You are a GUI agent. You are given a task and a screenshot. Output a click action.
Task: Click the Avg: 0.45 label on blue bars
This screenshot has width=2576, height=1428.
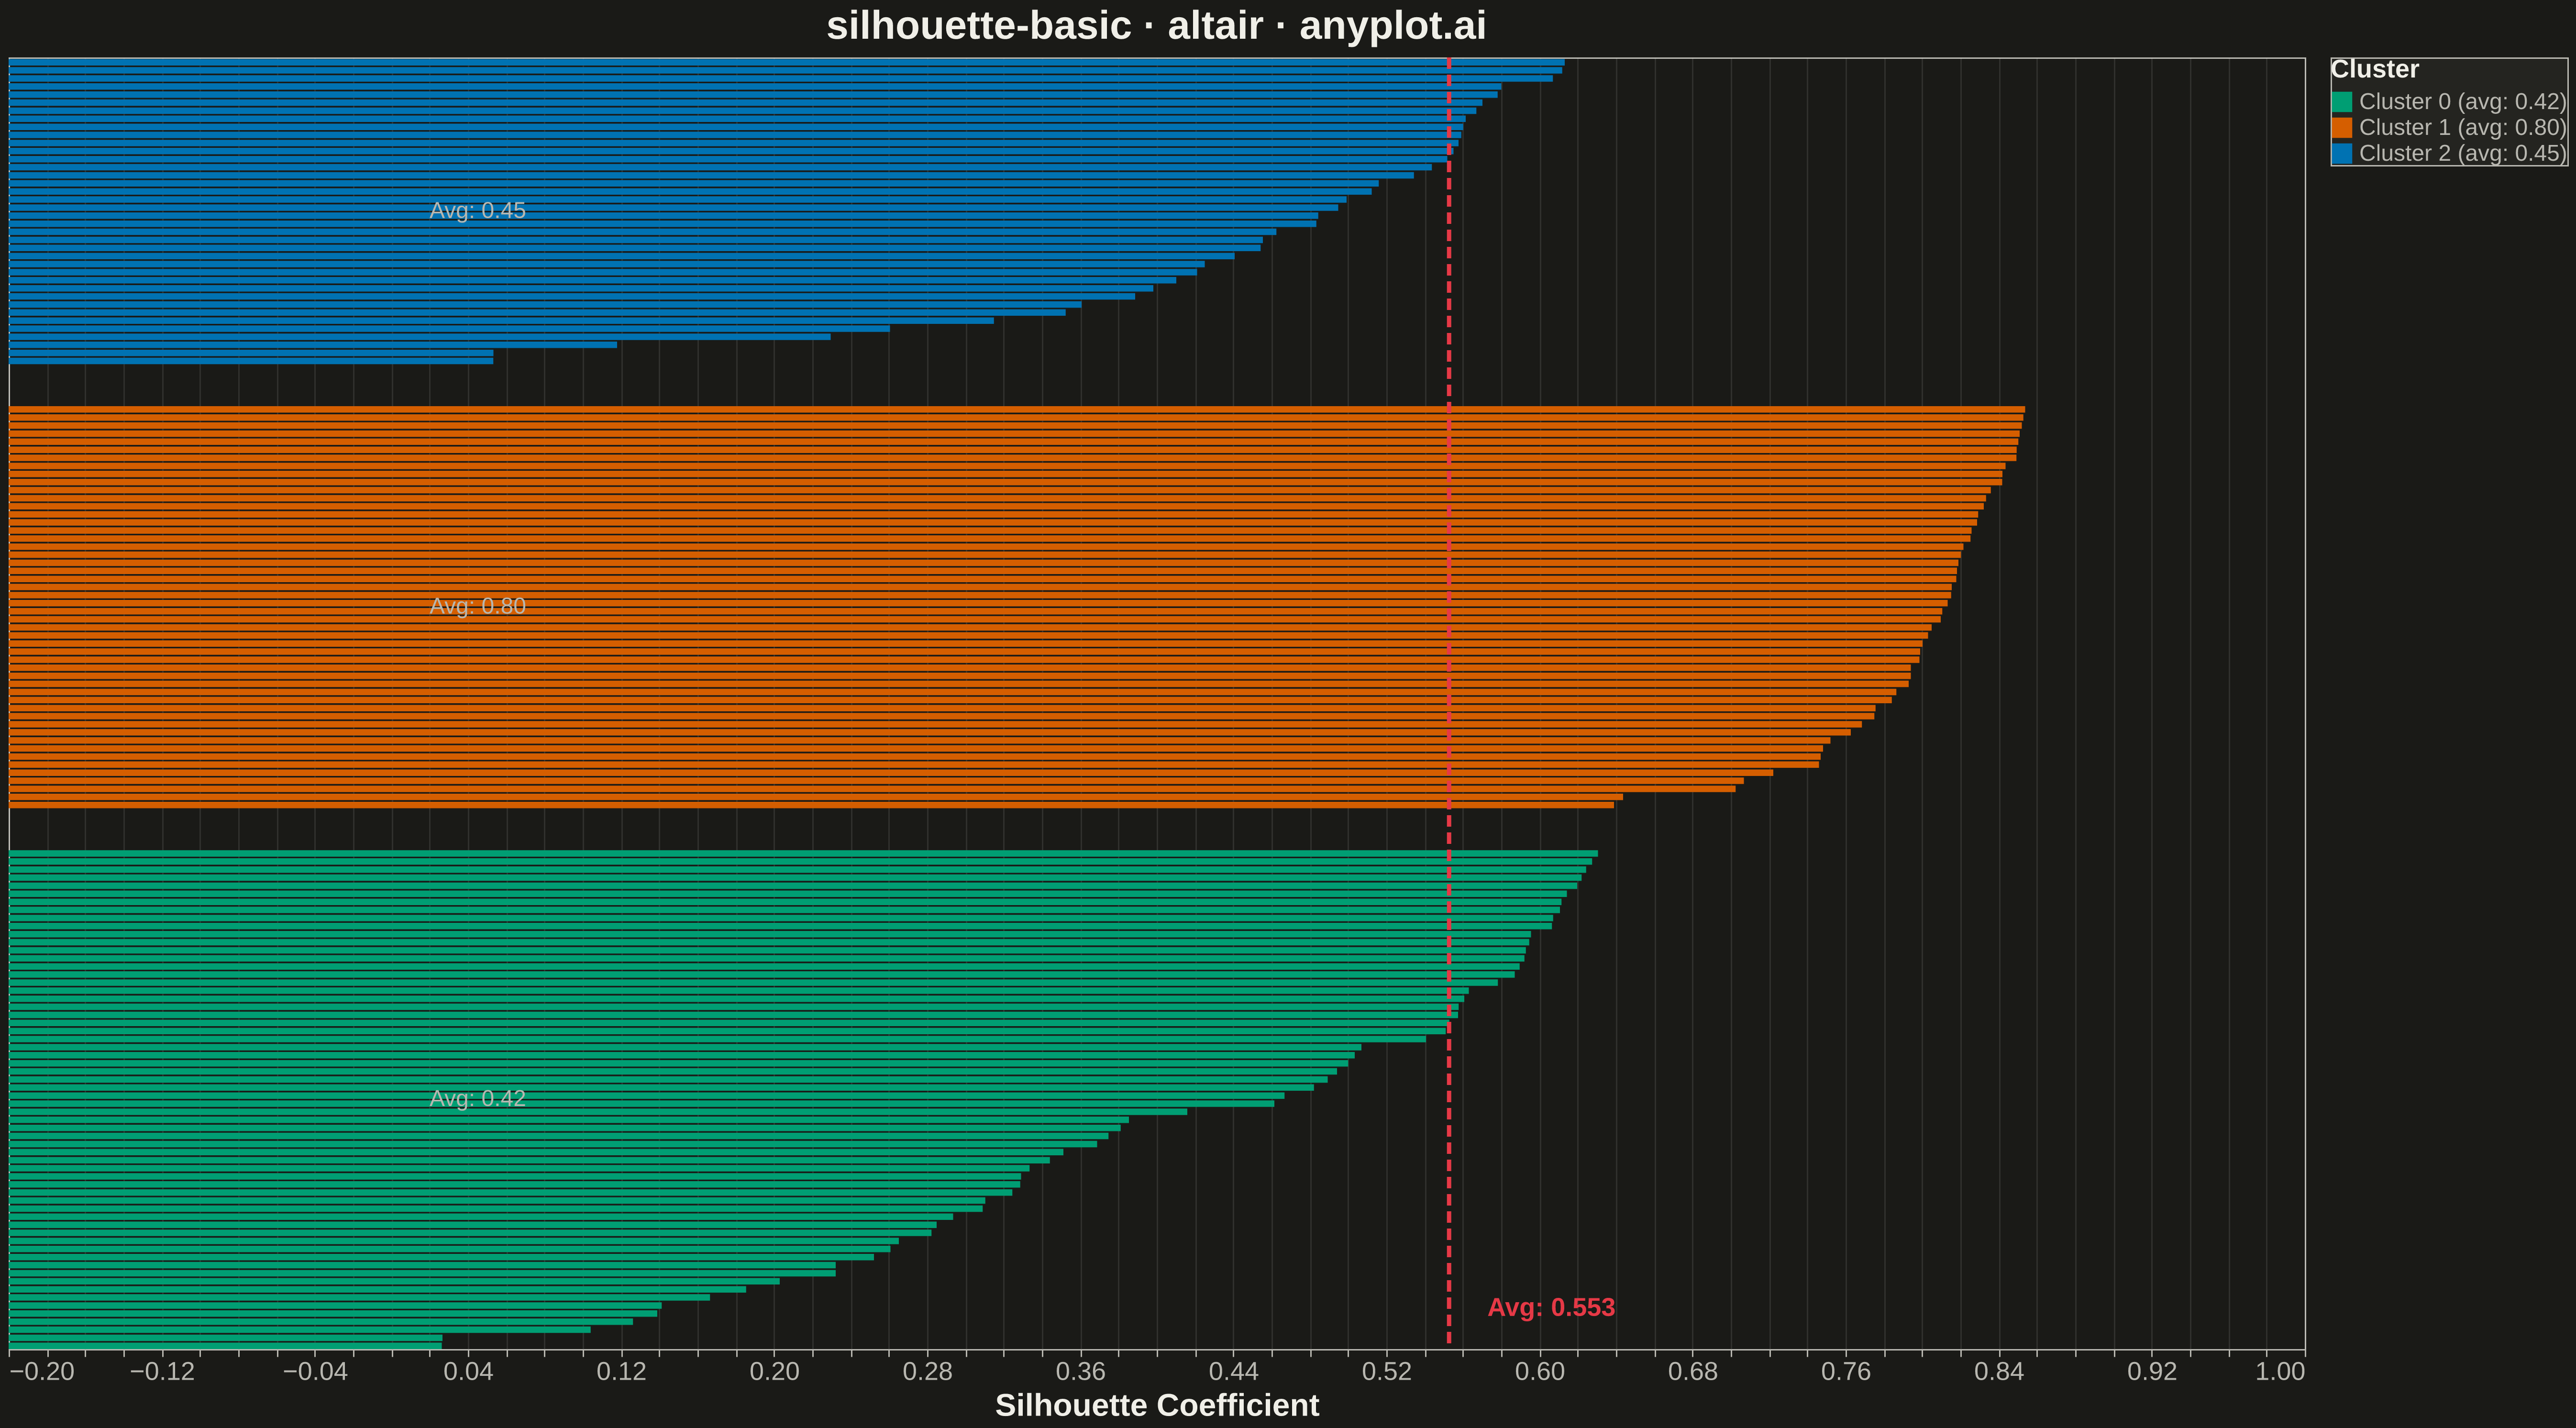pyautogui.click(x=477, y=211)
